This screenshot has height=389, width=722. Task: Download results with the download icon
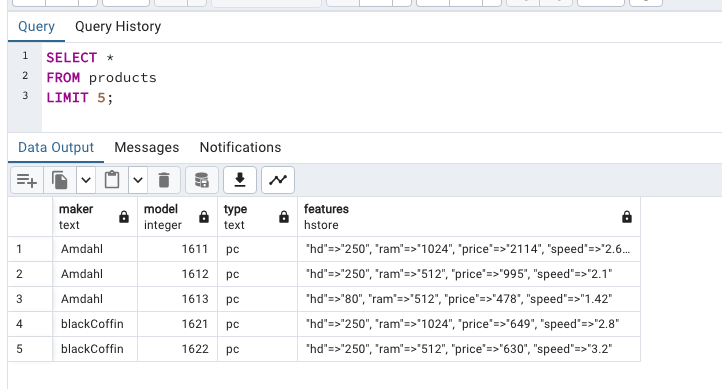(240, 180)
